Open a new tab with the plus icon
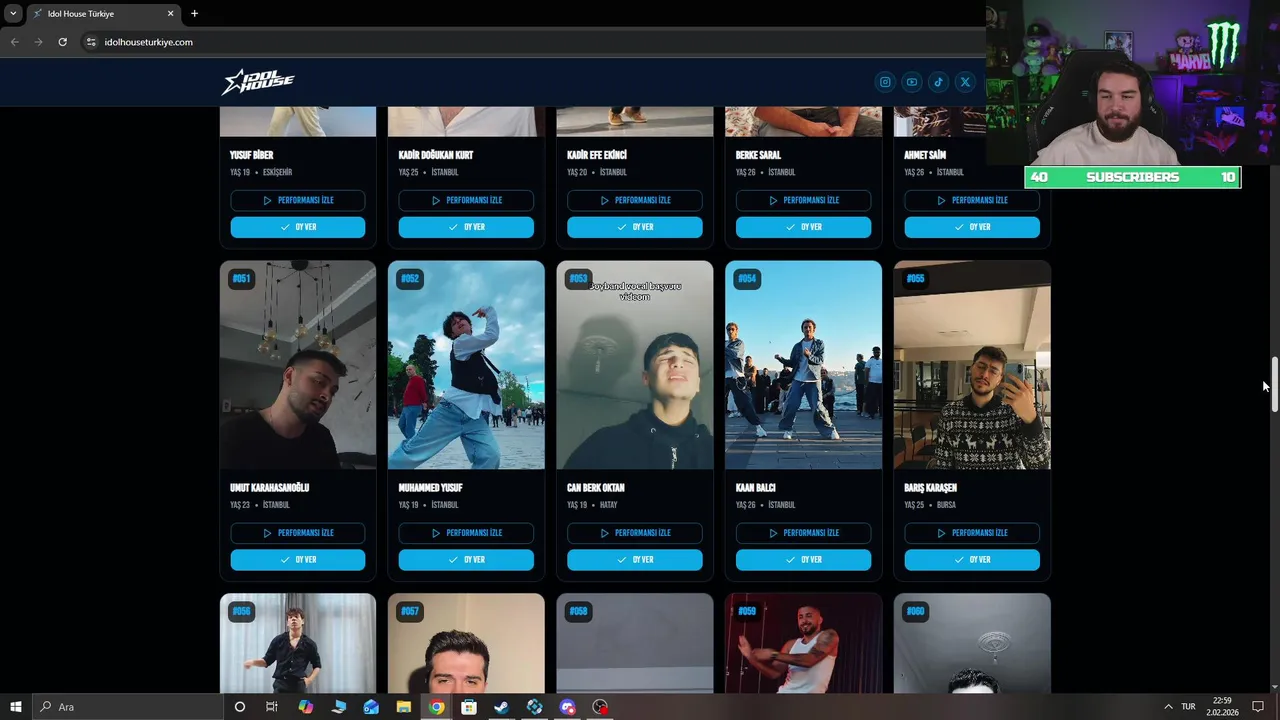1280x720 pixels. 194,14
